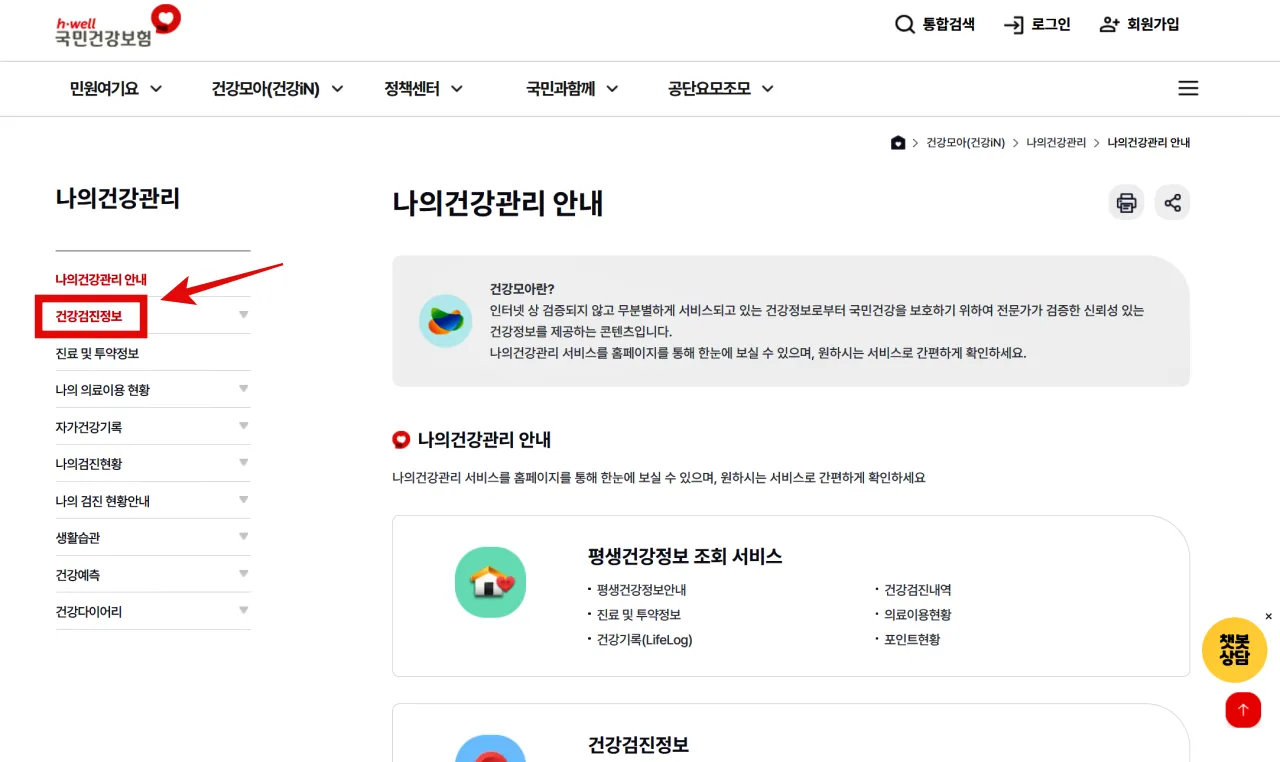1280x762 pixels.
Task: Click the home icon in the breadcrumb
Action: (898, 142)
